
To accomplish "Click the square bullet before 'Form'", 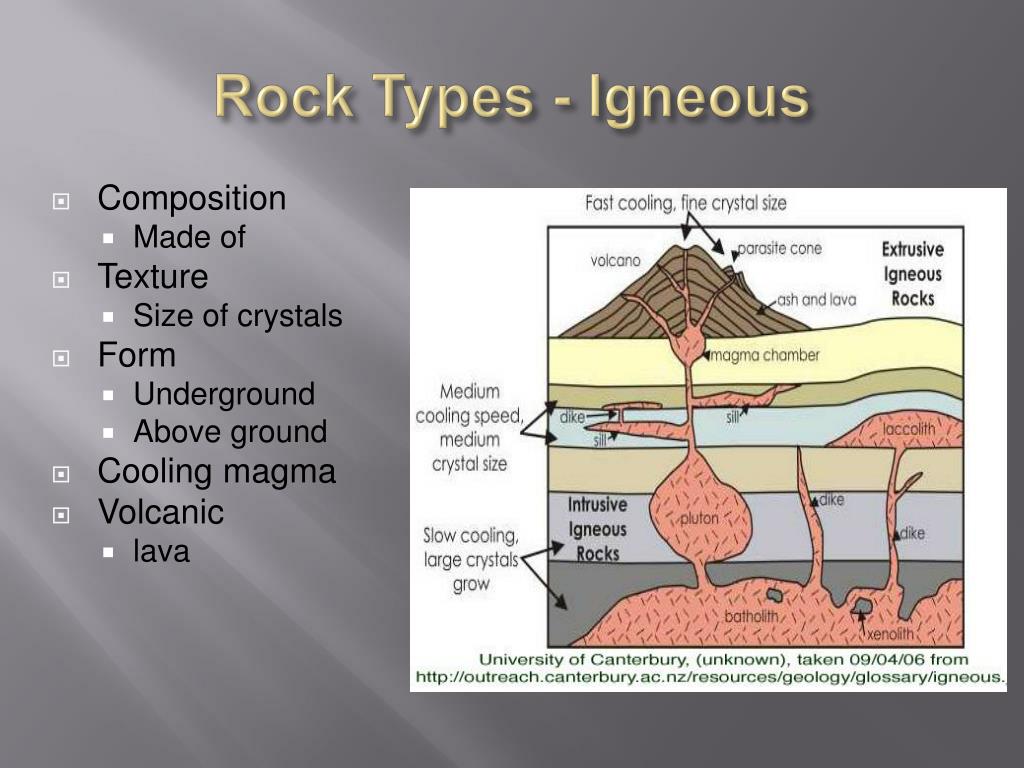I will tap(61, 358).
